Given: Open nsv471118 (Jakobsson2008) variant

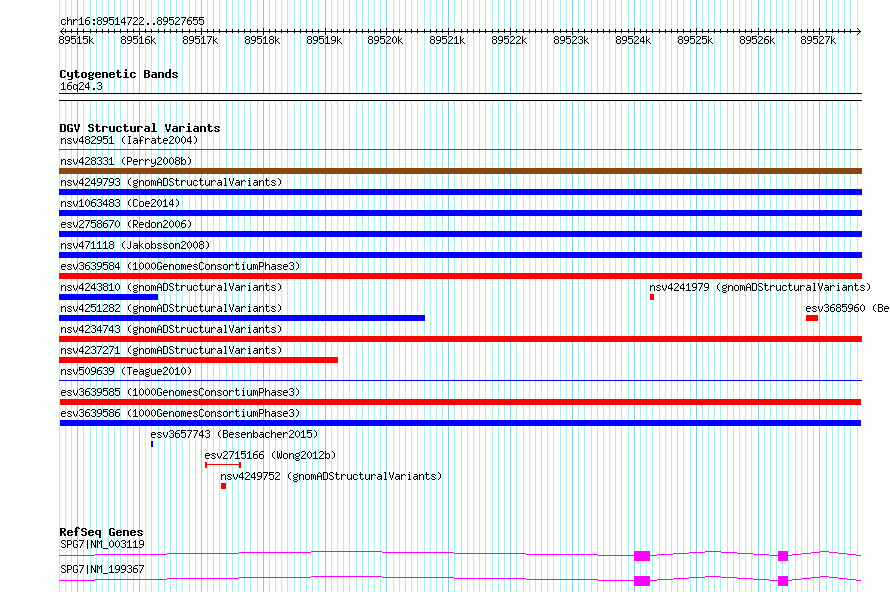Looking at the screenshot, I should pos(135,245).
